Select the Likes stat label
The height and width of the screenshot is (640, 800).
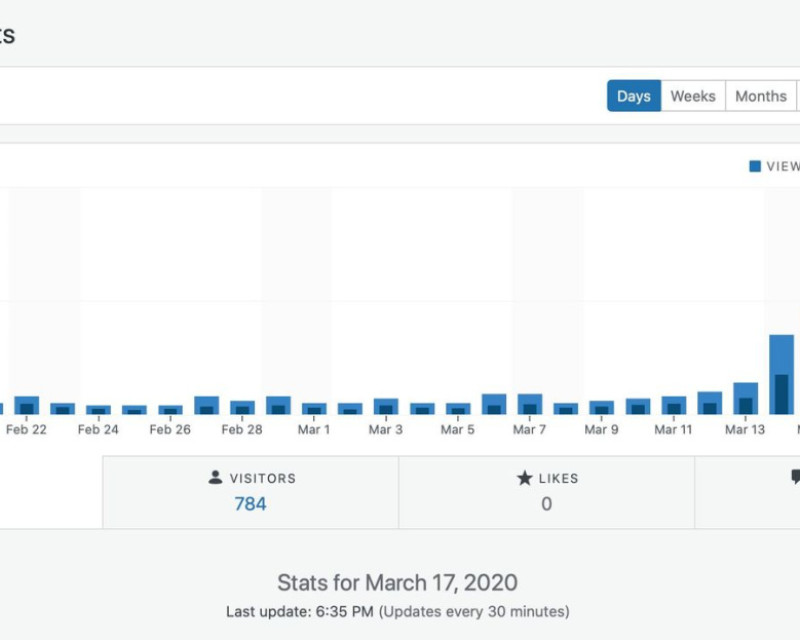pos(558,478)
